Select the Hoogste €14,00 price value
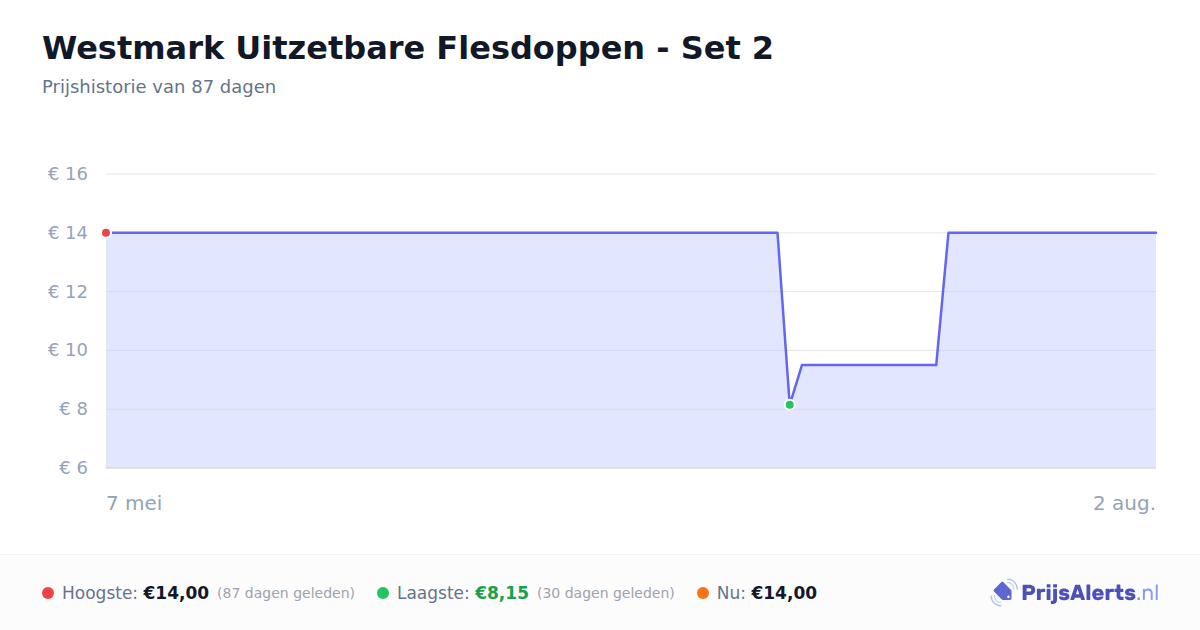Image resolution: width=1200 pixels, height=630 pixels. point(176,593)
